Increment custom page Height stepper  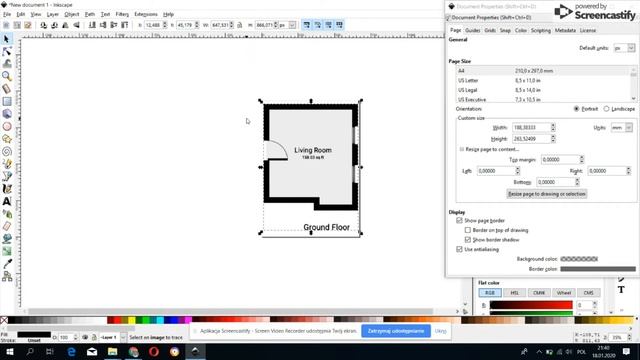point(553,137)
